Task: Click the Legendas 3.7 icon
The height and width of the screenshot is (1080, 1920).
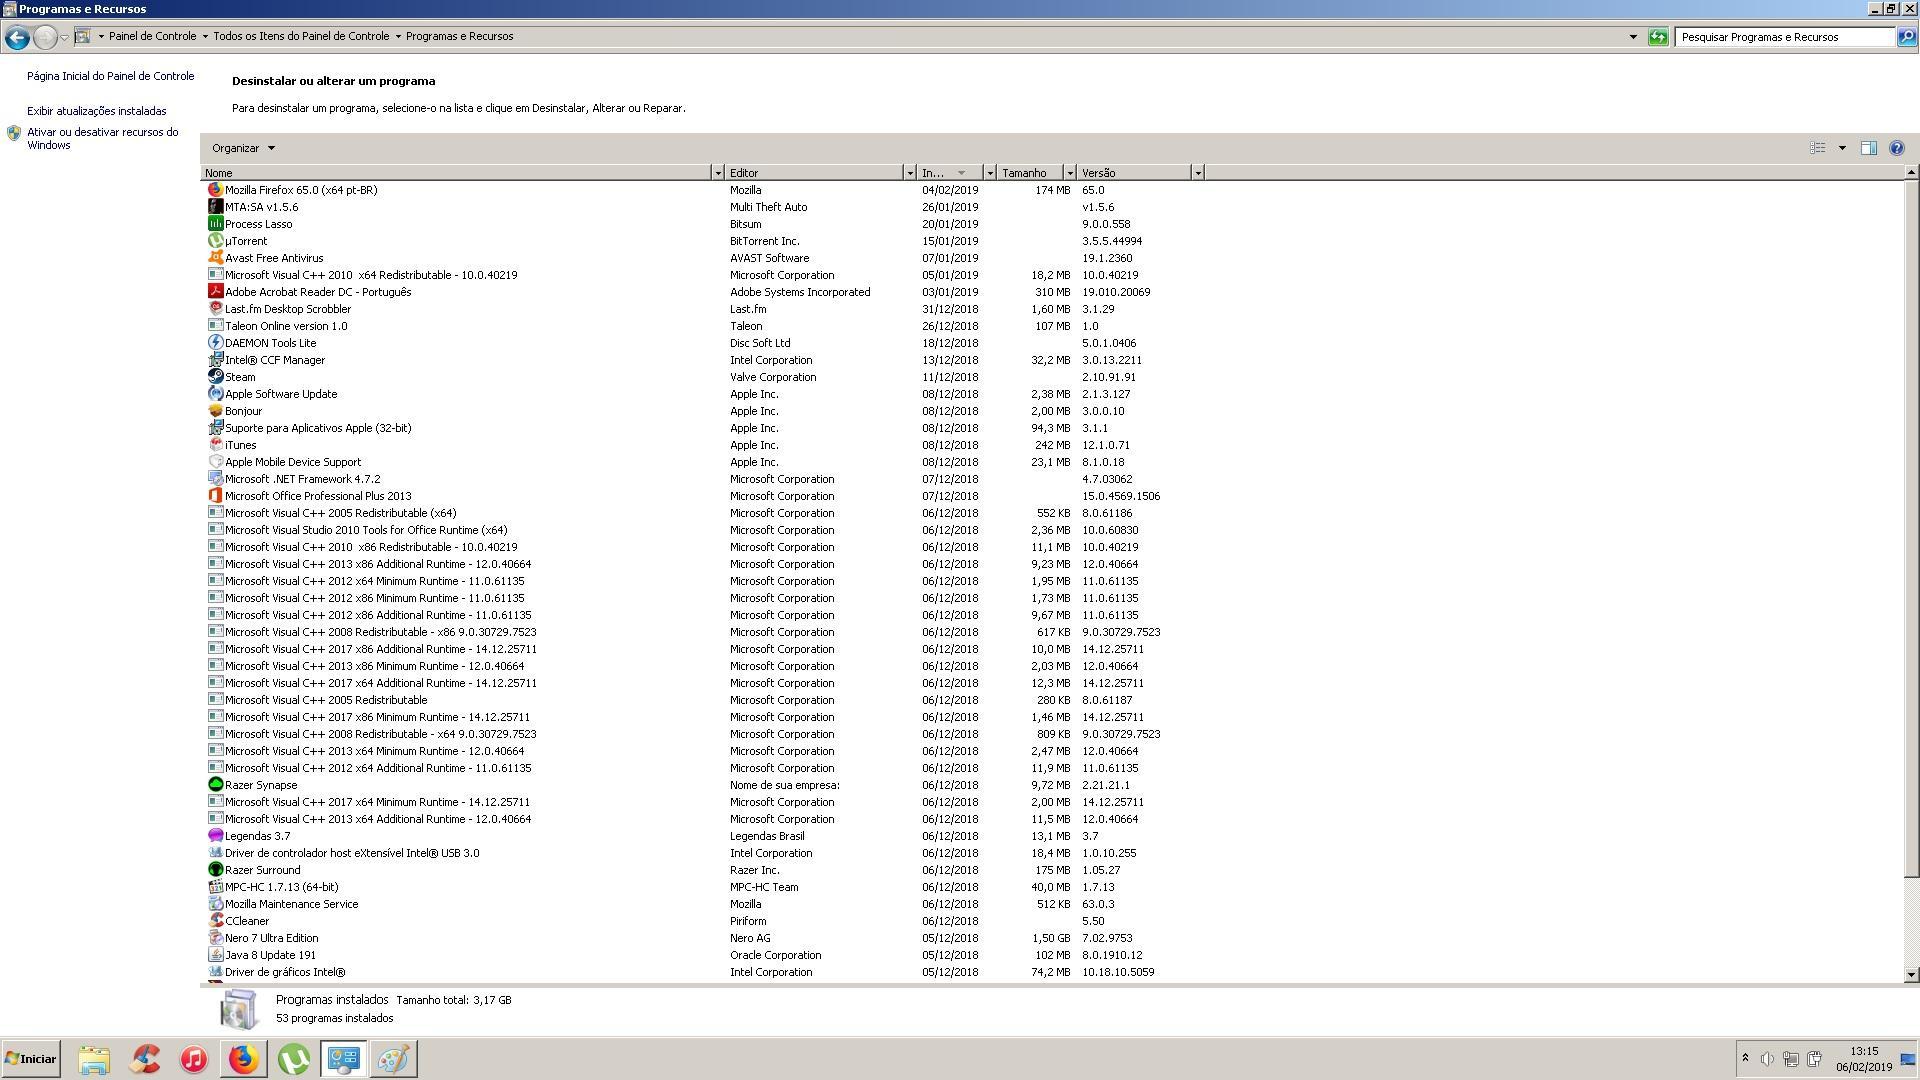Action: 215,836
